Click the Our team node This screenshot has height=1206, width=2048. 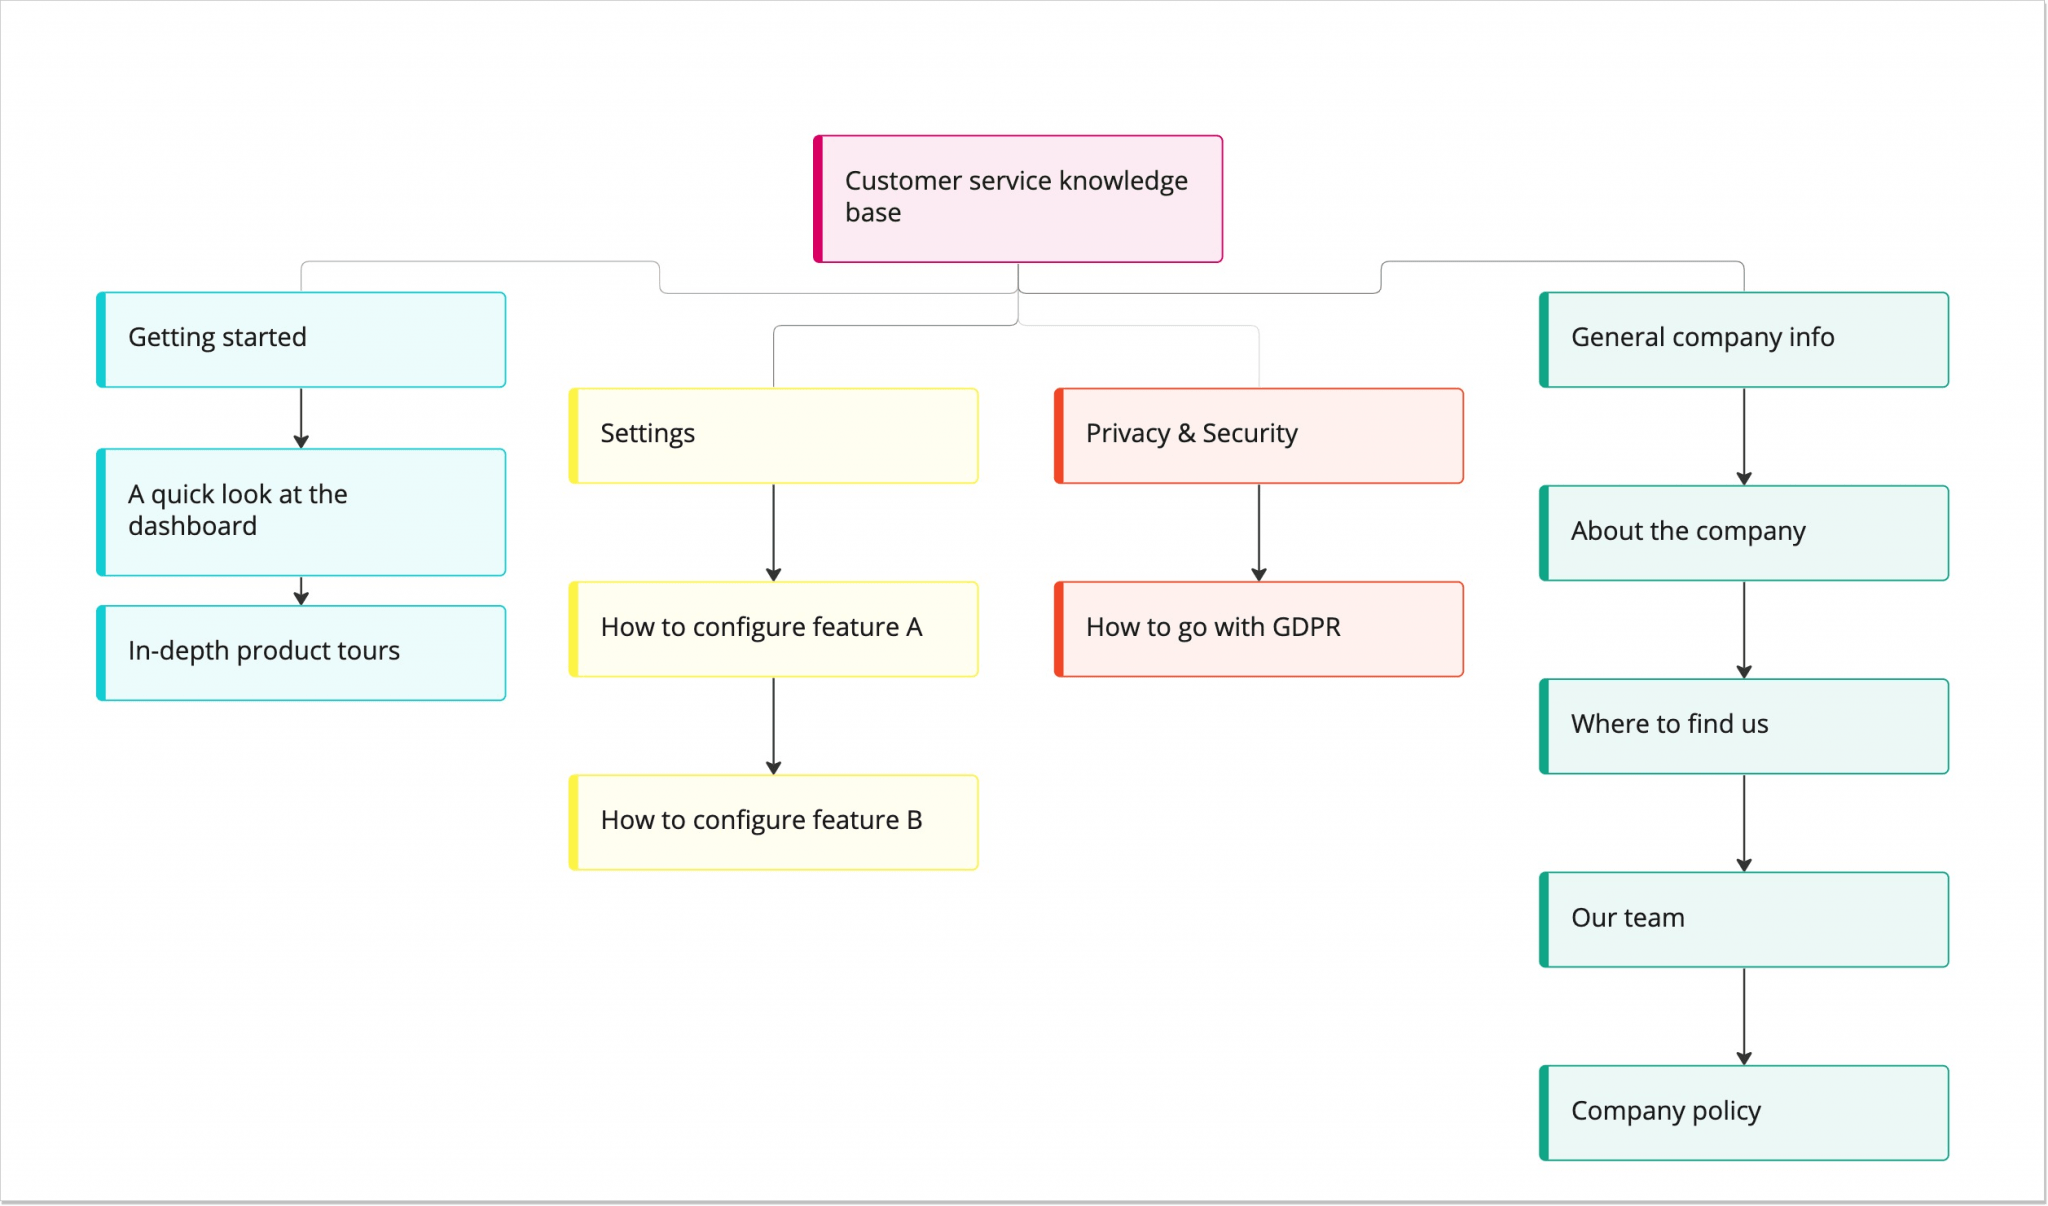[x=1742, y=916]
